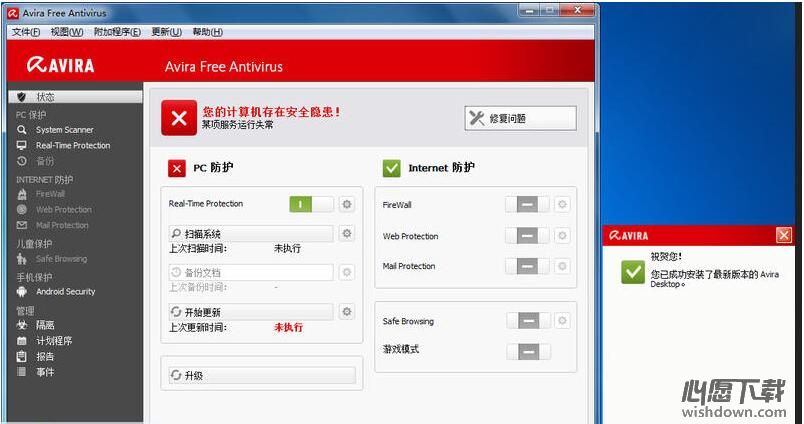Open Real-Time Protection settings gear
This screenshot has width=804, height=424.
coord(347,204)
